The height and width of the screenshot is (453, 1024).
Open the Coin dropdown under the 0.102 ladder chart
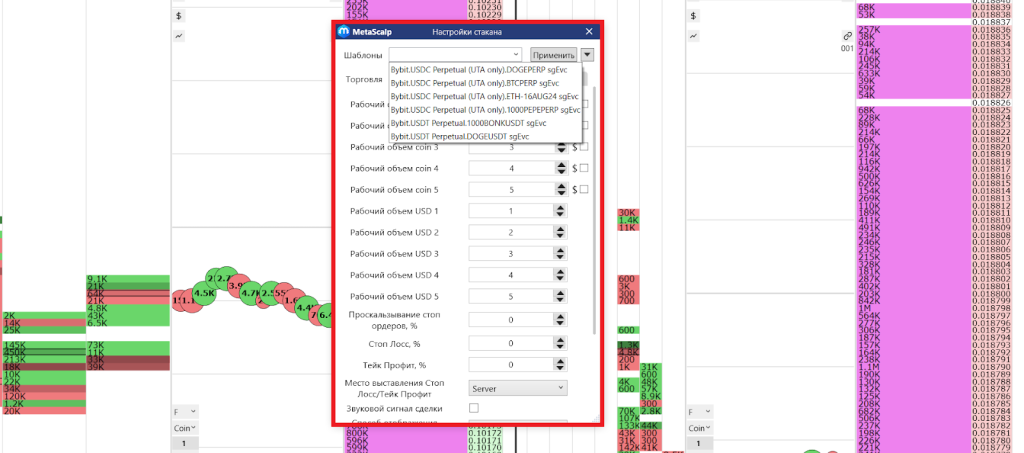pyautogui.click(x=185, y=428)
